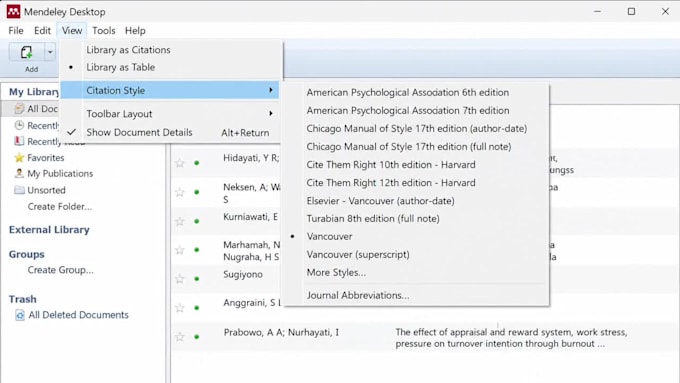
Task: Select Chicago Manual of Style author-date
Action: click(x=416, y=129)
